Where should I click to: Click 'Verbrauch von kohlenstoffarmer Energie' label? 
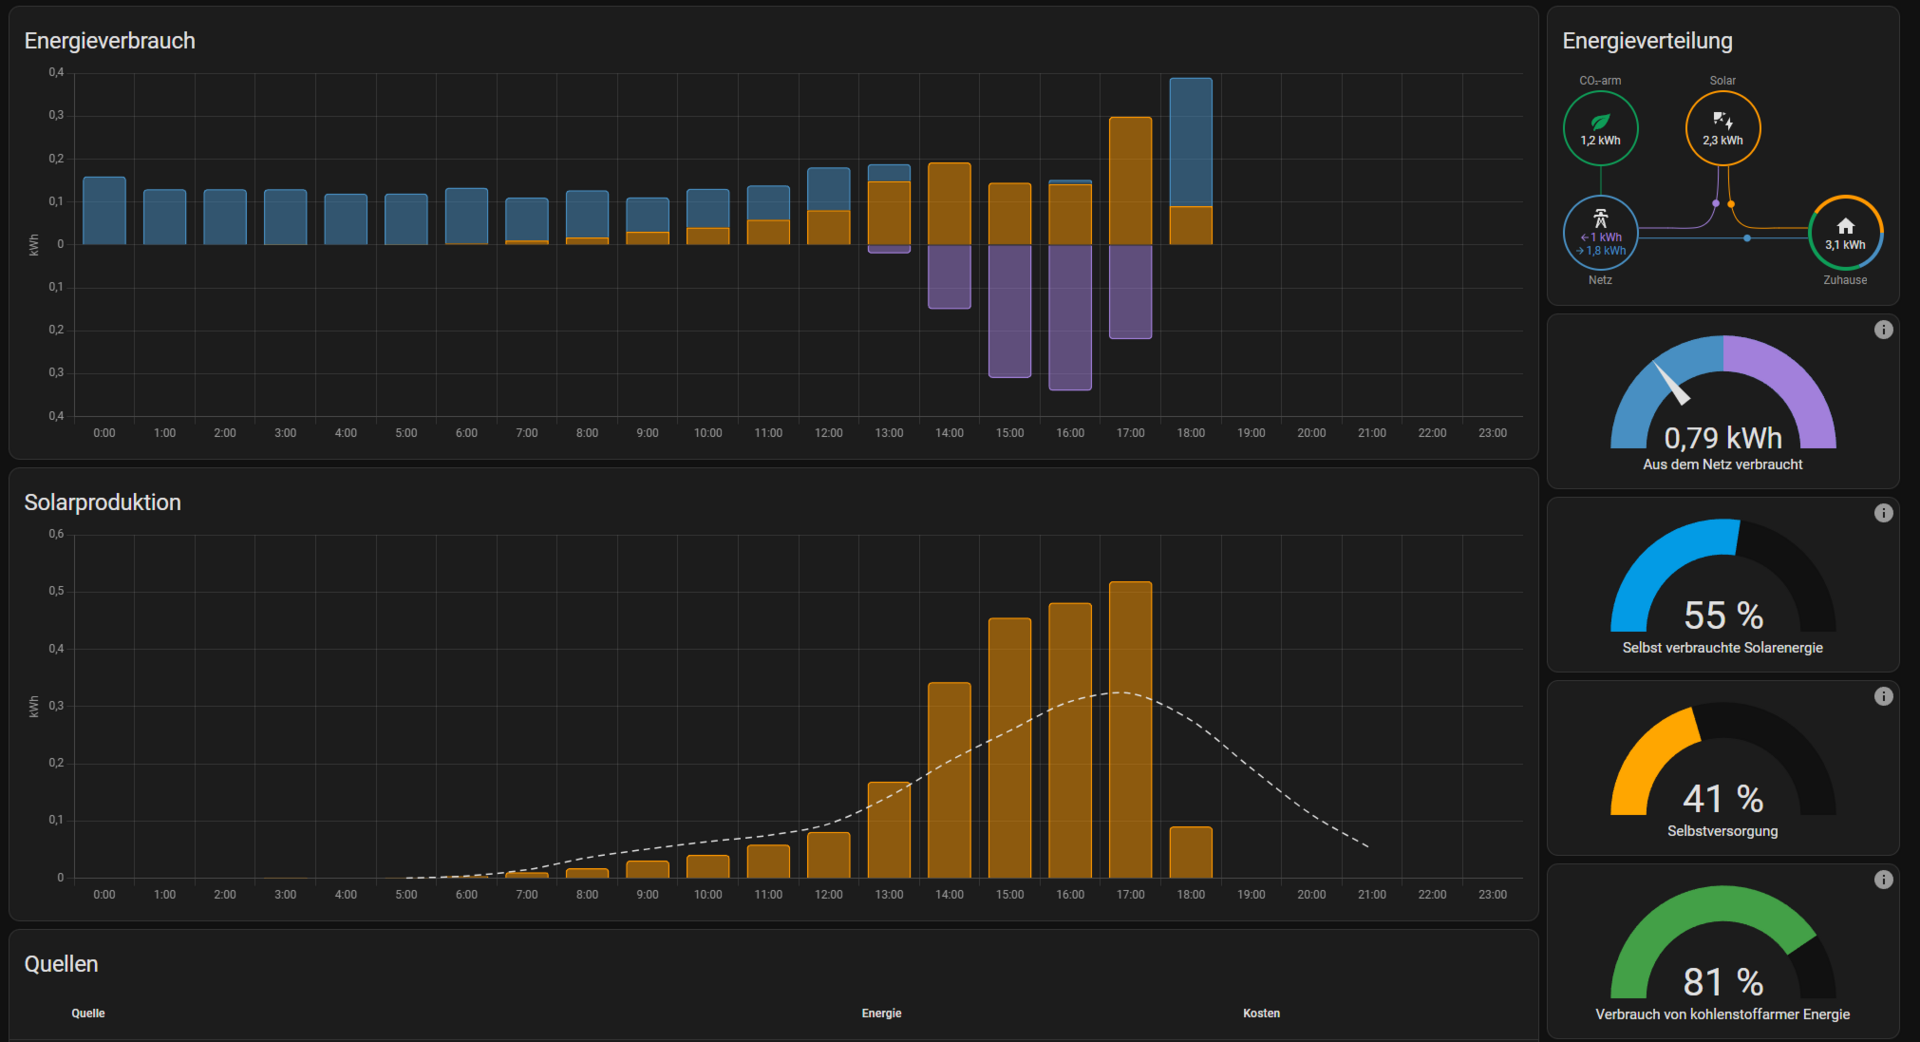click(1722, 1014)
